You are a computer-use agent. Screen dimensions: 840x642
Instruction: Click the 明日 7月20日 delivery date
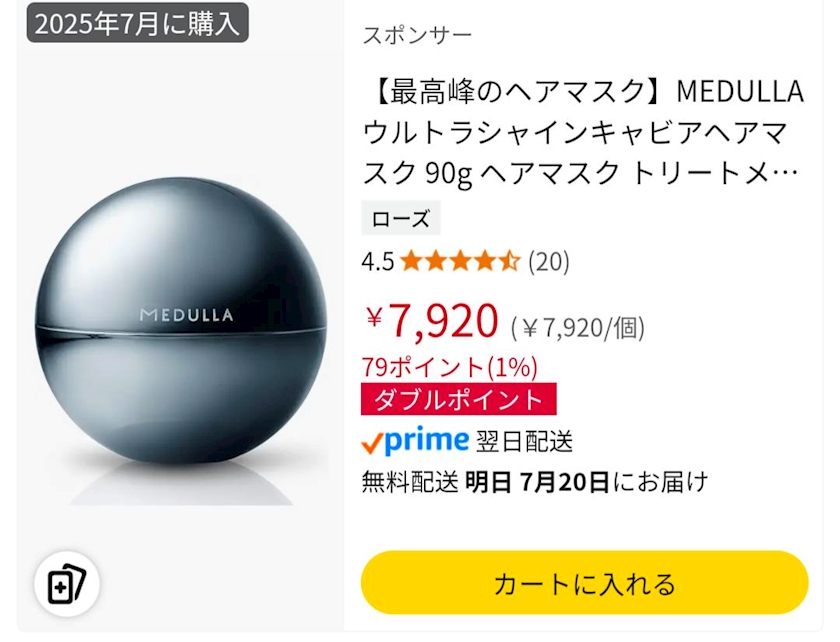pyautogui.click(x=537, y=482)
